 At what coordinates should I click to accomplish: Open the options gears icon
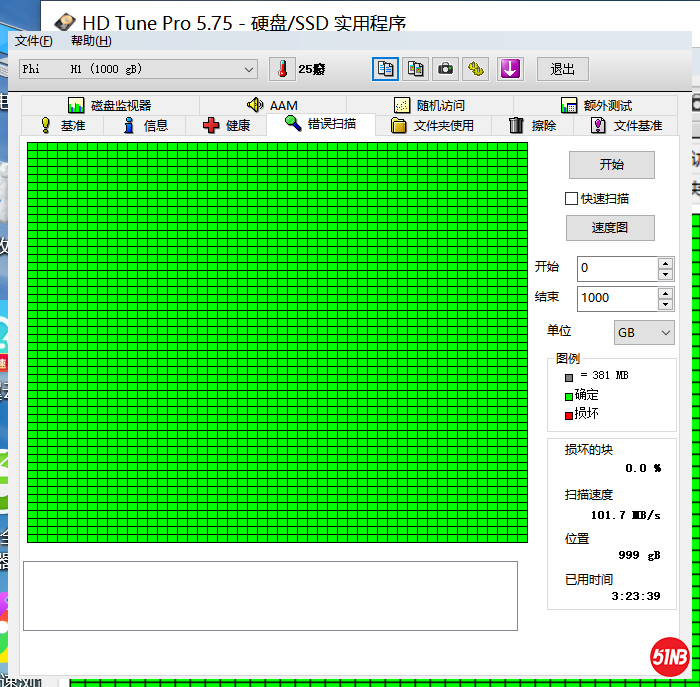click(x=475, y=69)
